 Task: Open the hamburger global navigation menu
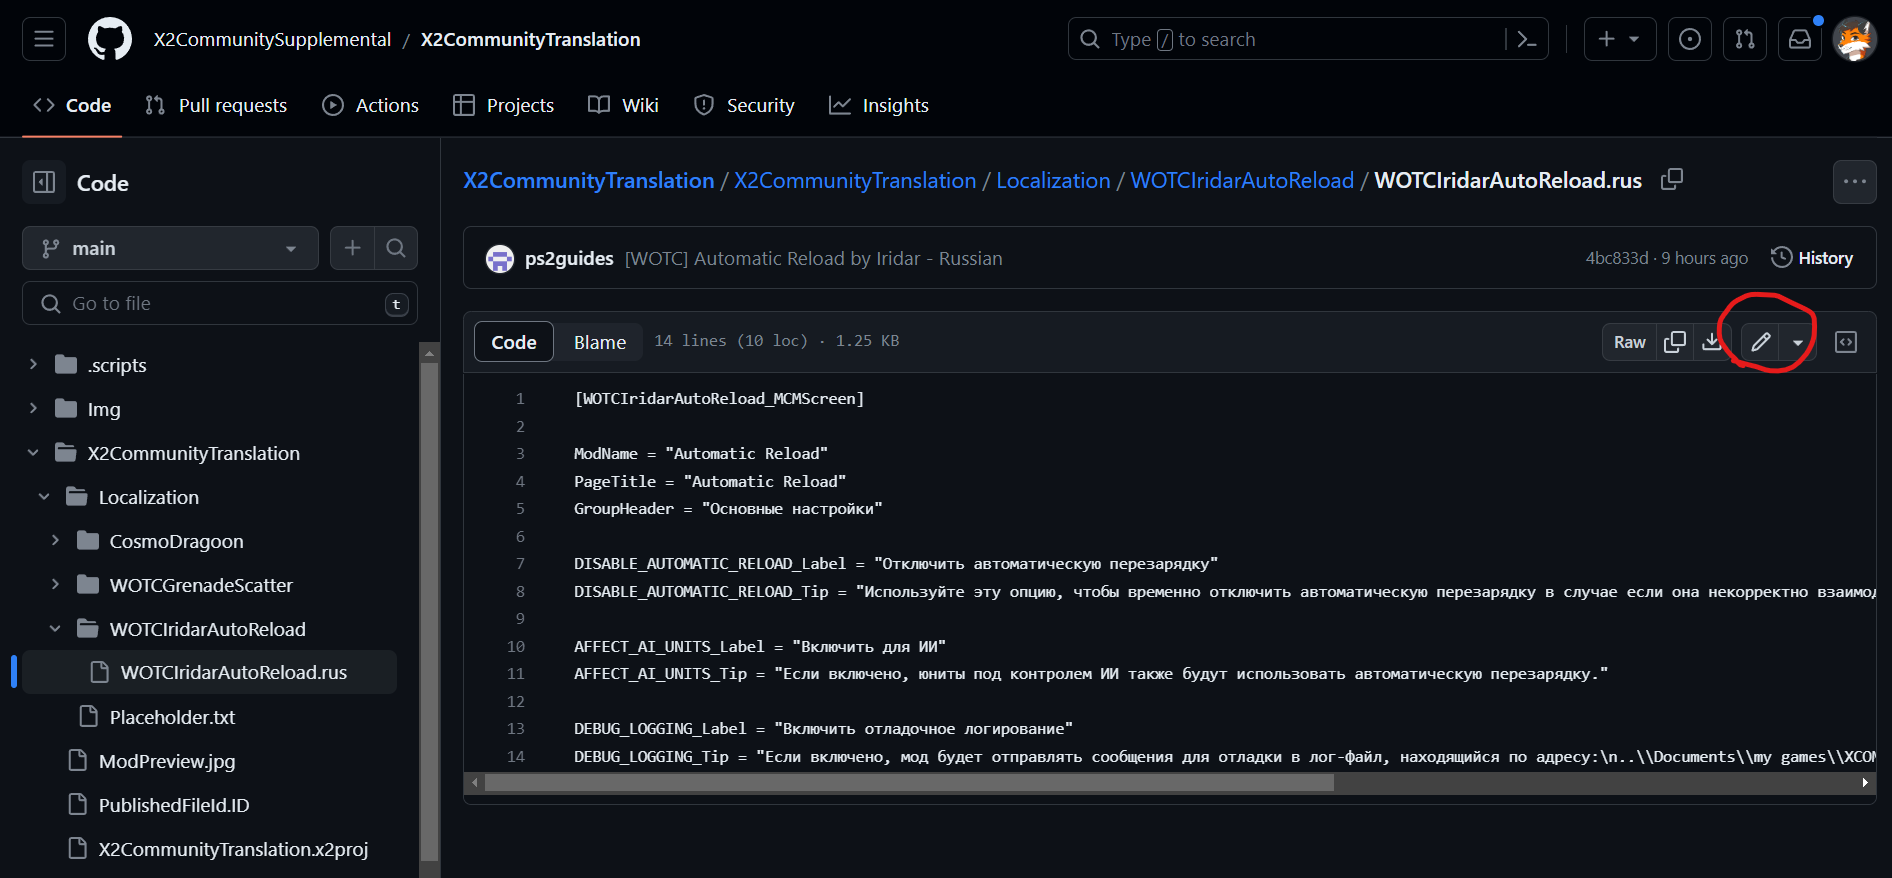[44, 39]
